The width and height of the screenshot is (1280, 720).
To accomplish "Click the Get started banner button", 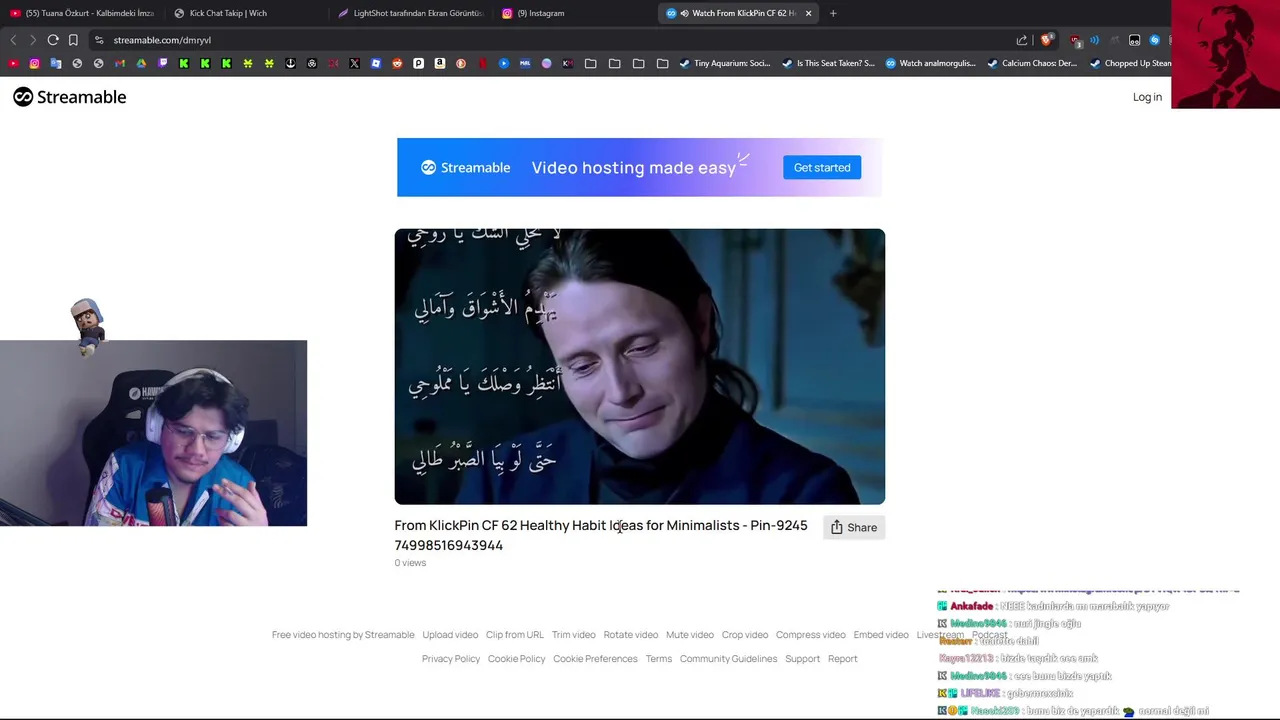I will 822,167.
